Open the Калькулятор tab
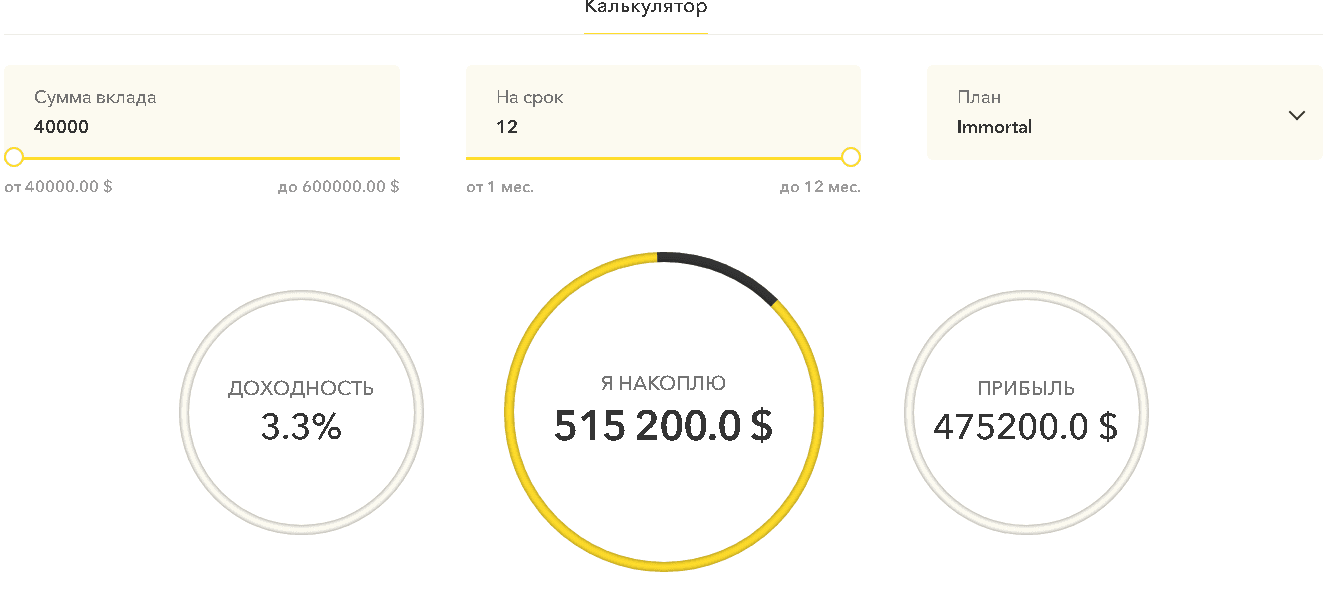The width and height of the screenshot is (1324, 608). point(646,9)
